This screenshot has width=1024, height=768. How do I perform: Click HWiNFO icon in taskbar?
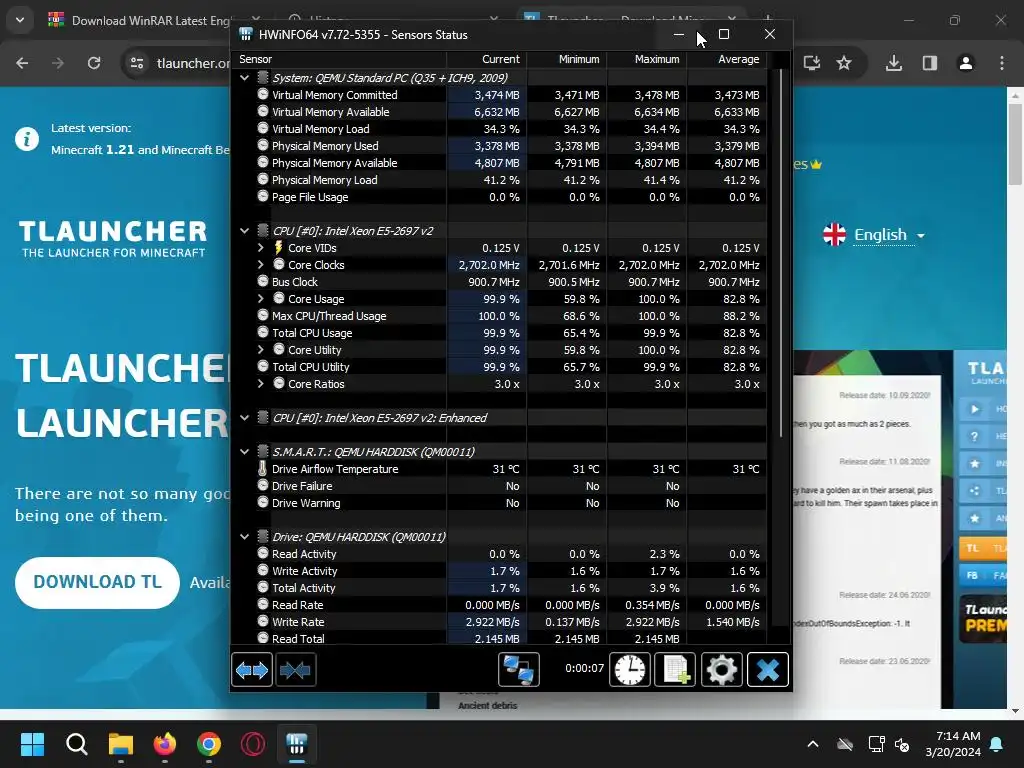tap(297, 744)
